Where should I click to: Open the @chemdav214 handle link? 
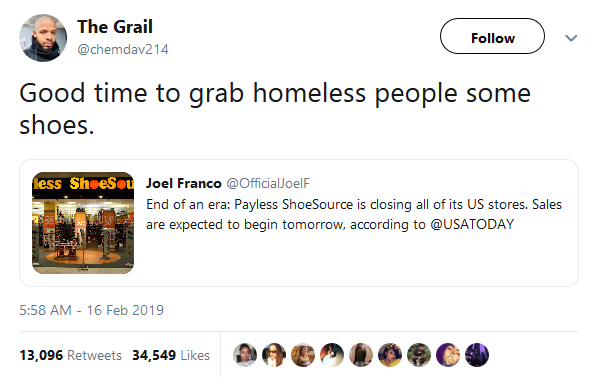[x=123, y=49]
